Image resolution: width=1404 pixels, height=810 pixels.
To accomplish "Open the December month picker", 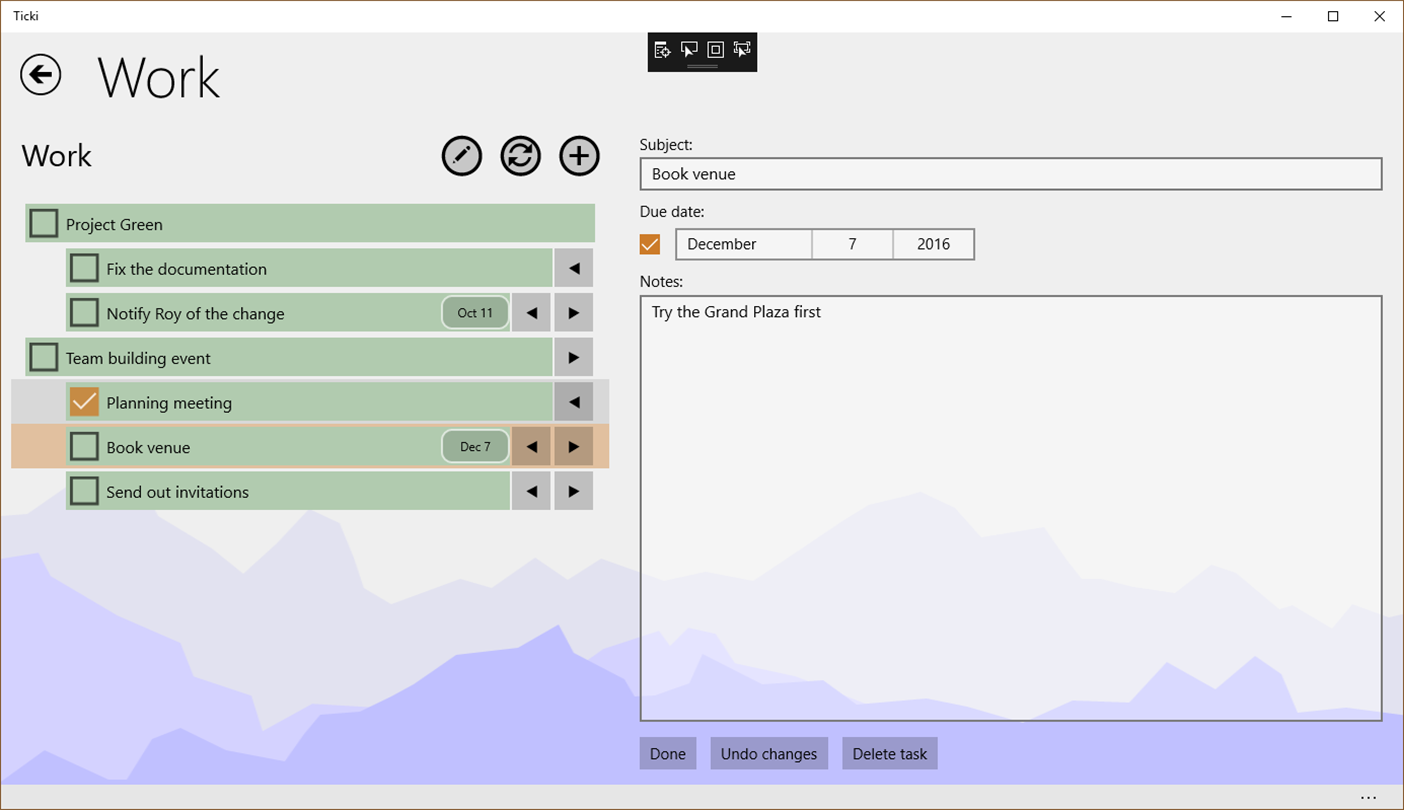I will [x=744, y=244].
